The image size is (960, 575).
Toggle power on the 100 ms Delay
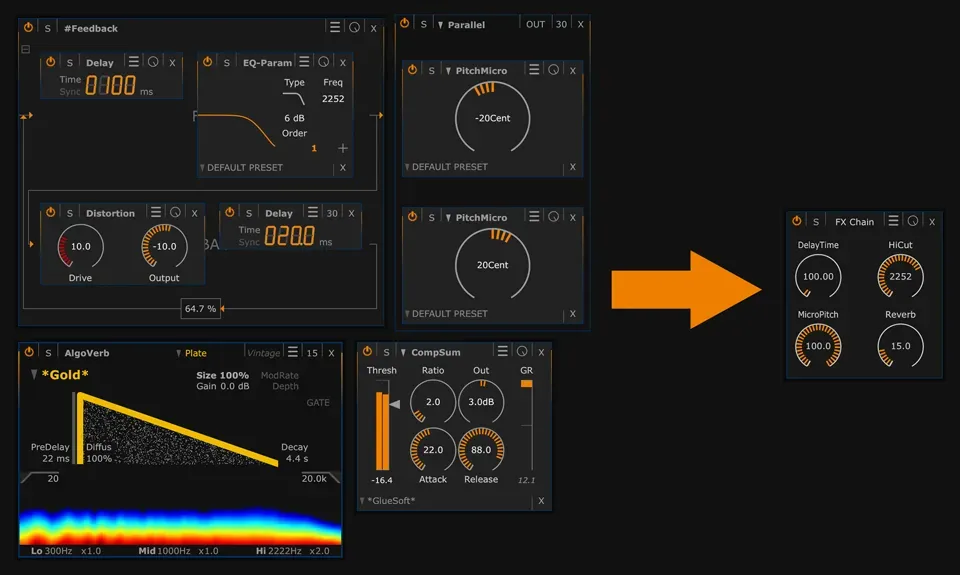[51, 61]
